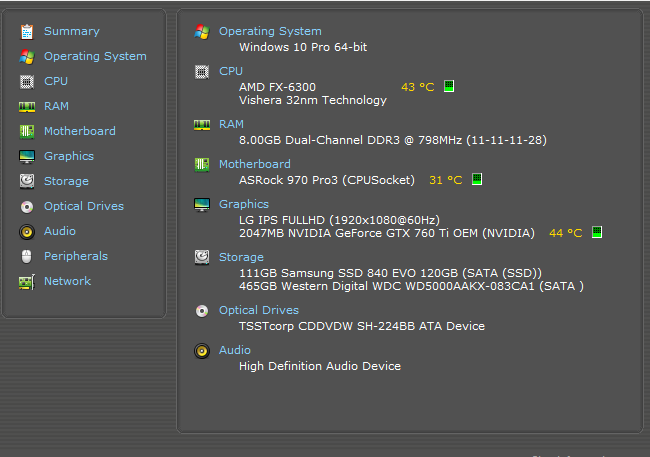Image resolution: width=650 pixels, height=457 pixels.
Task: Click the TSSTcorp CDDVDW SH-224BB line
Action: tap(362, 326)
